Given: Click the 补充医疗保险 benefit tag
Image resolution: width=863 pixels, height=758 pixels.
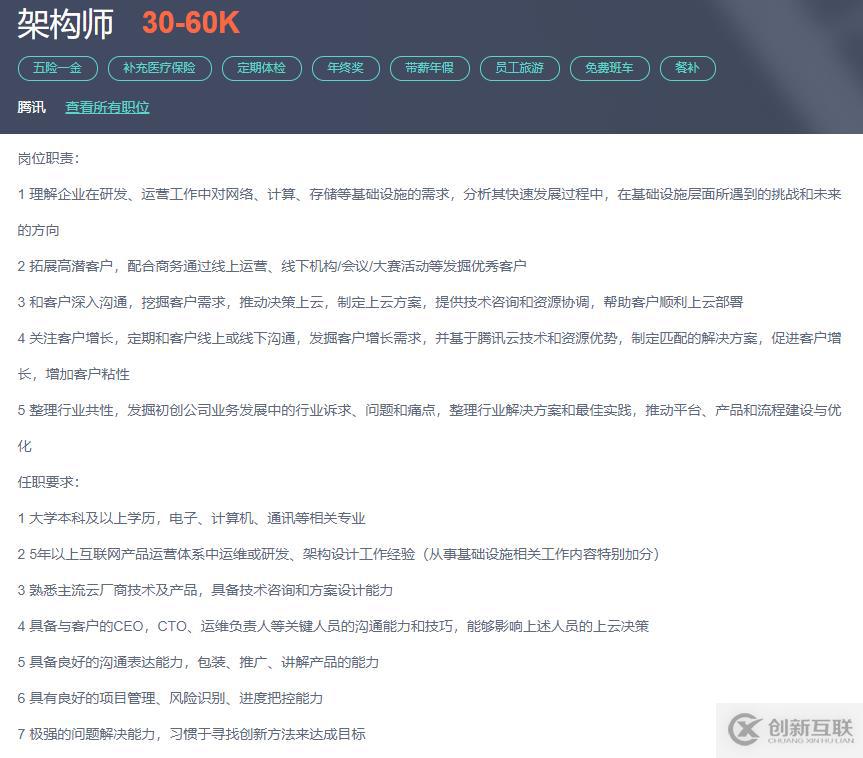Looking at the screenshot, I should tap(160, 68).
